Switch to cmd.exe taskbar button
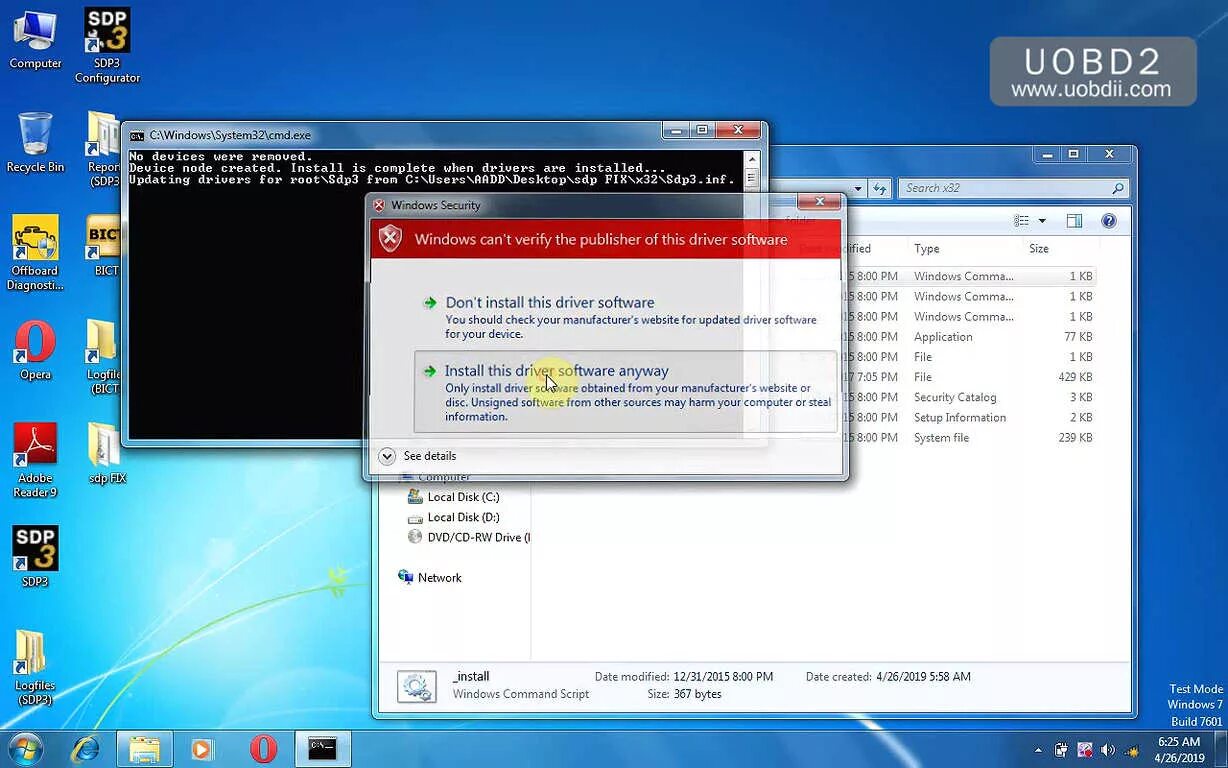The image size is (1228, 768). 322,749
